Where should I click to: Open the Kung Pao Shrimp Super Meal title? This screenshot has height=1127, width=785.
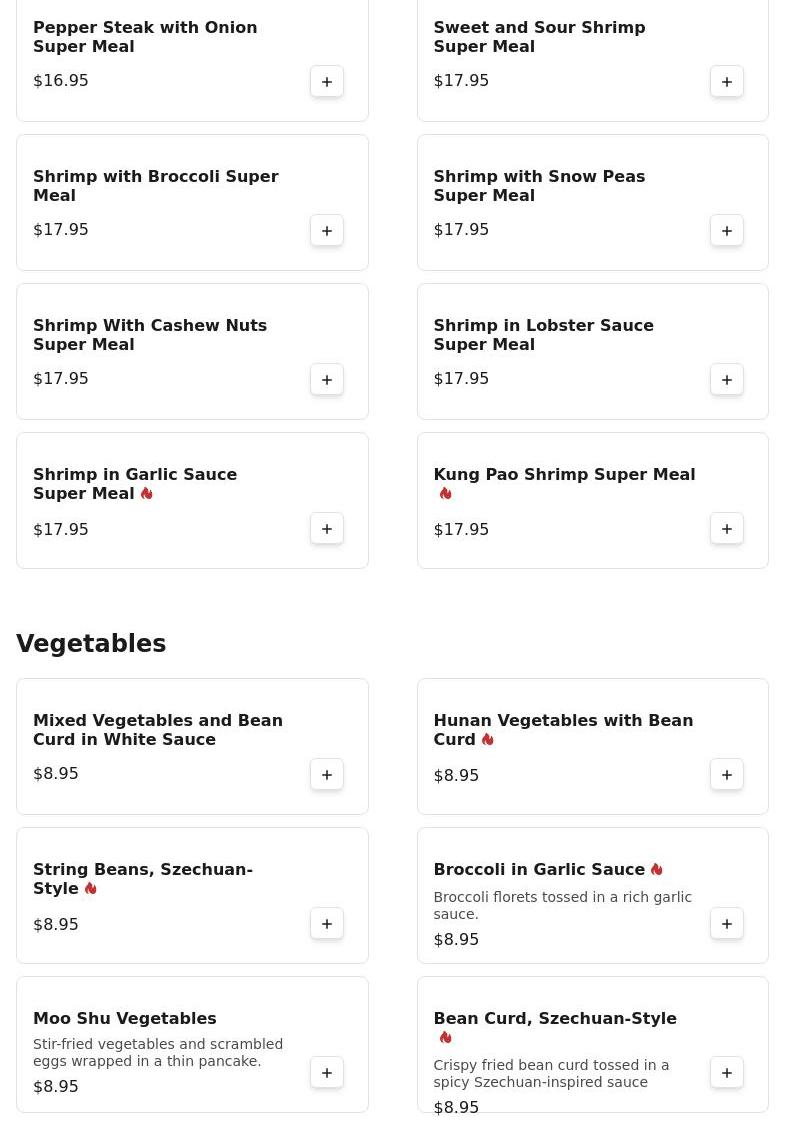[x=563, y=475]
